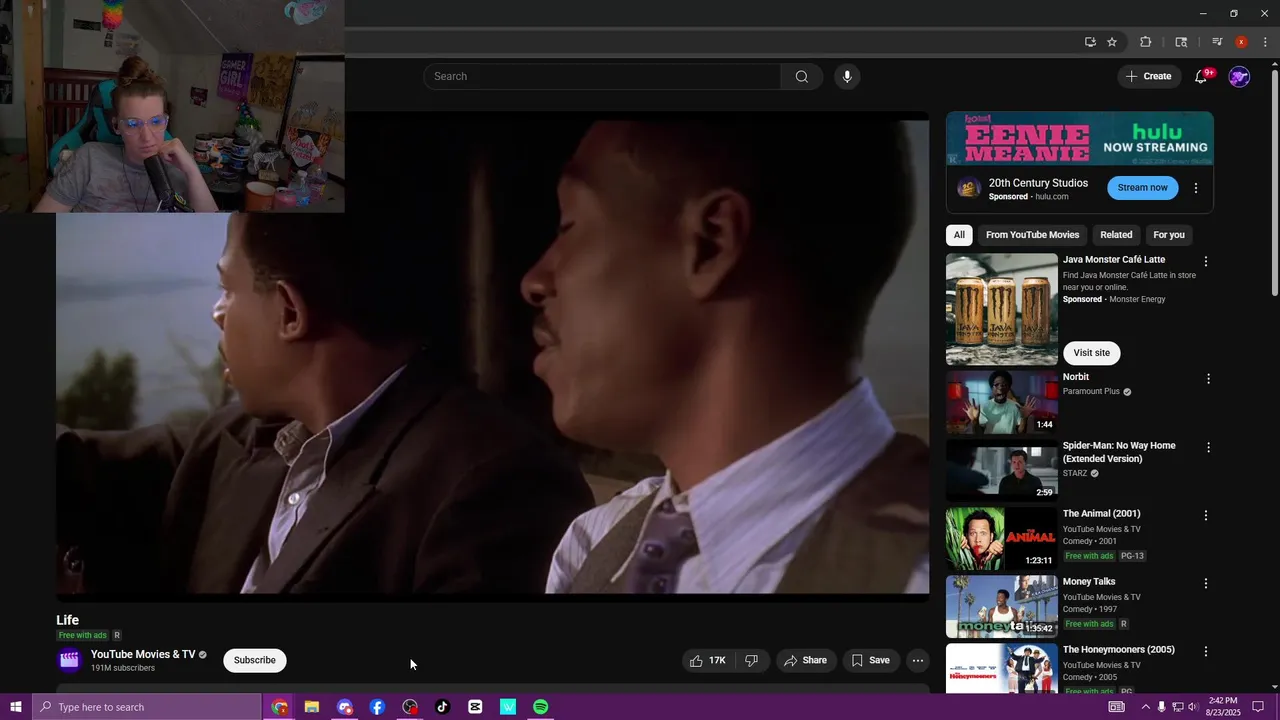Bookmark this page with the star icon
This screenshot has width=1280, height=720.
tap(1112, 42)
